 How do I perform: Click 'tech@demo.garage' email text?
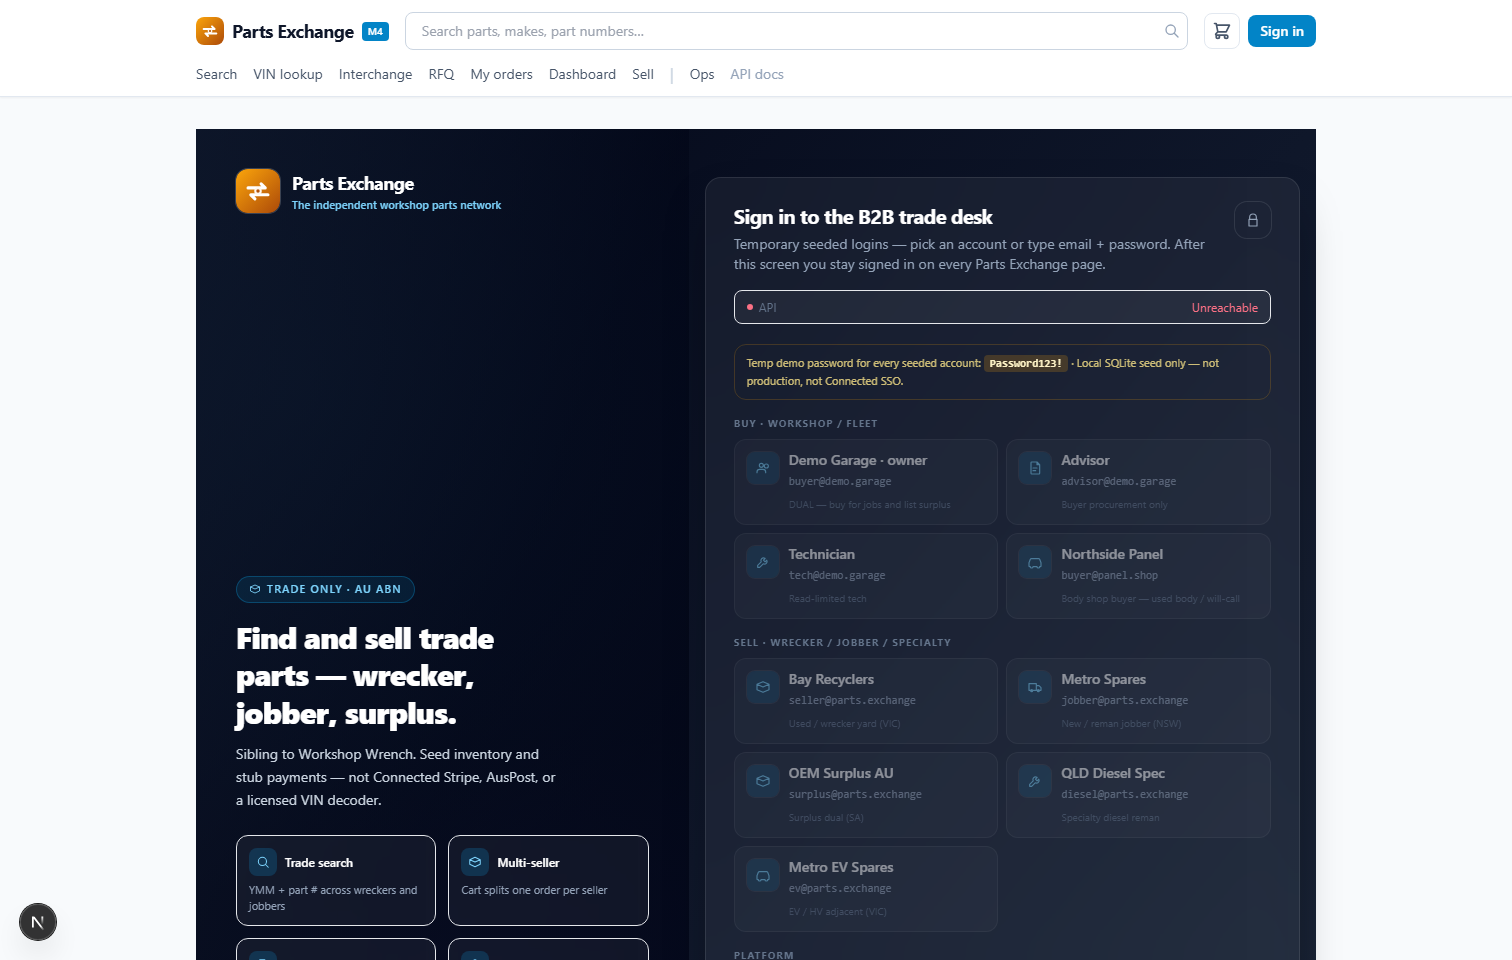pos(837,575)
